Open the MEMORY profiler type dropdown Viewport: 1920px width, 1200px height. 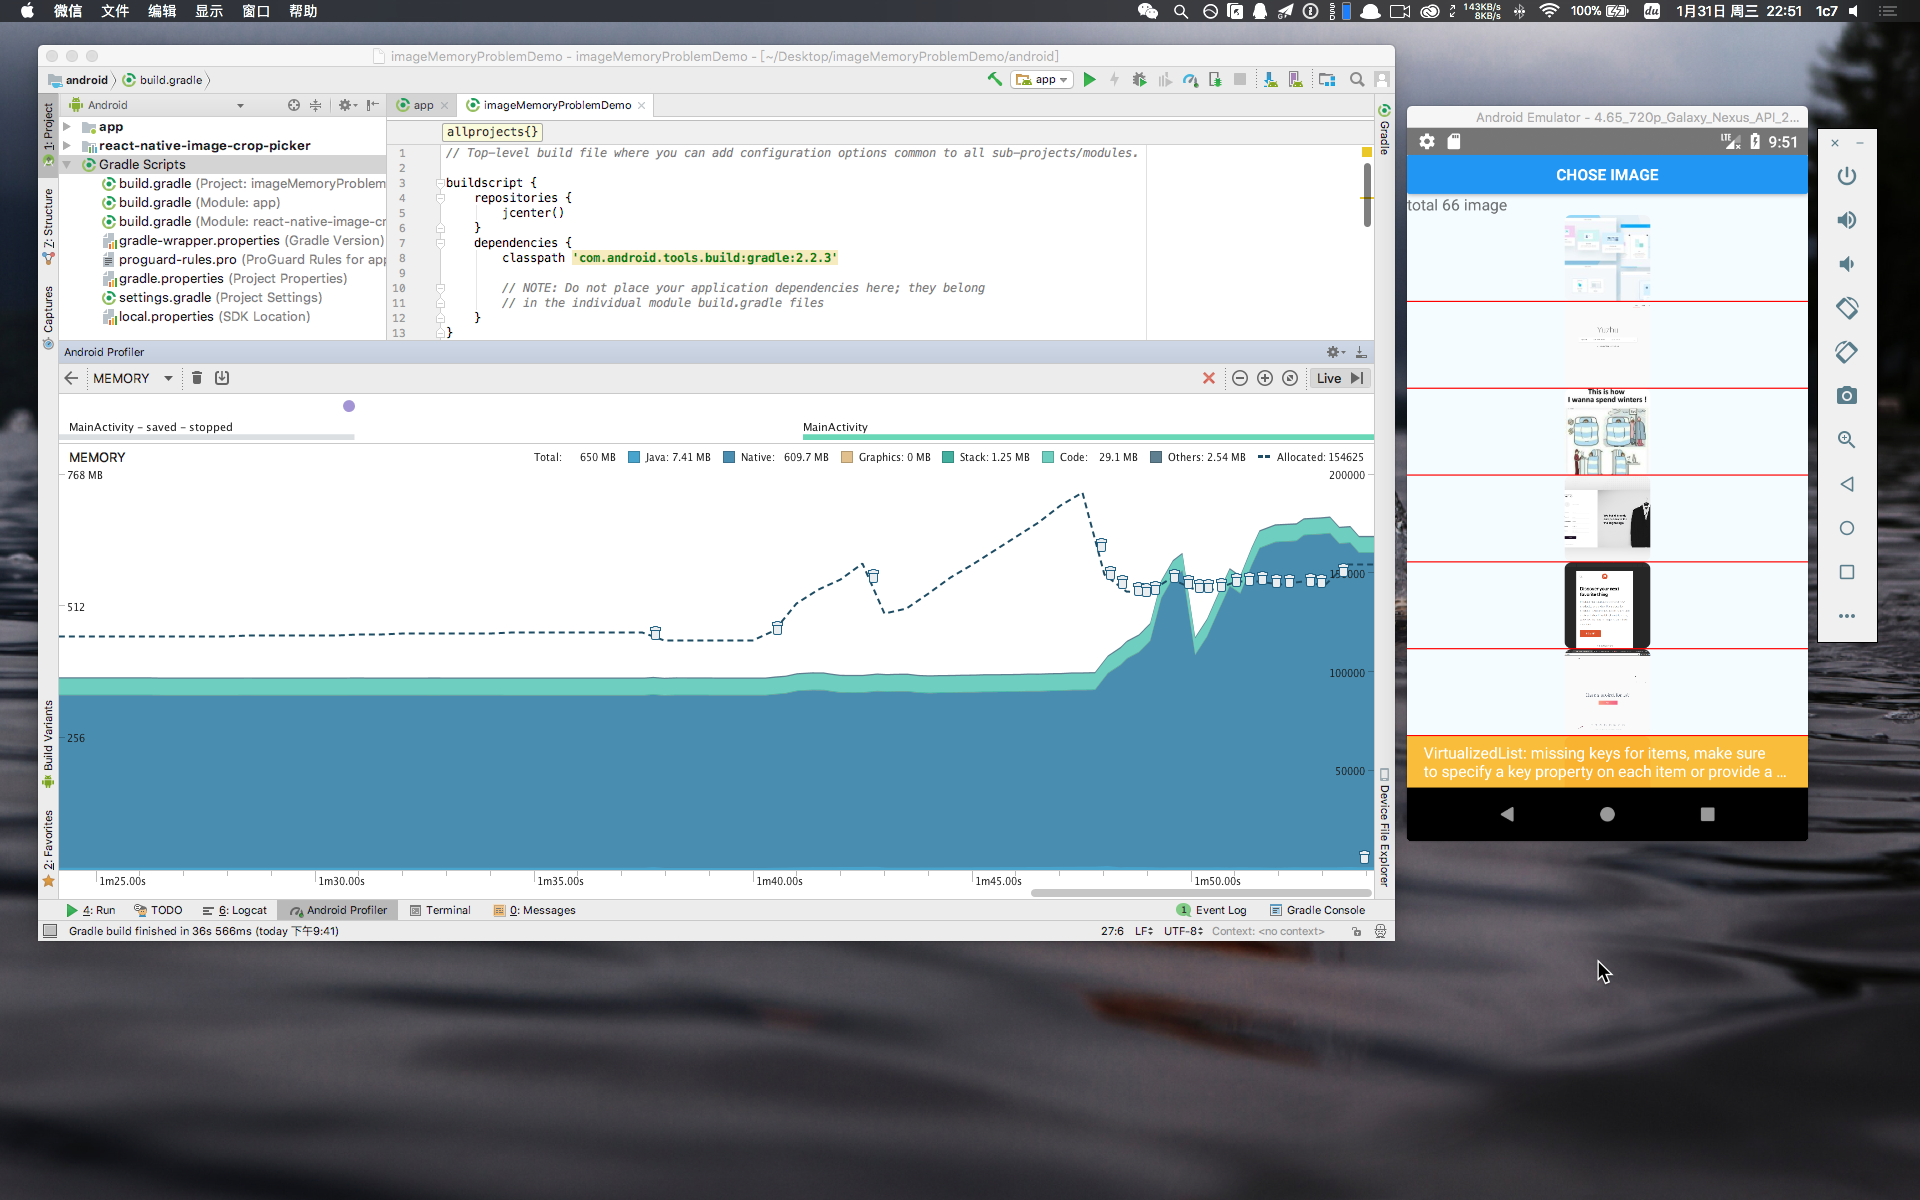132,378
